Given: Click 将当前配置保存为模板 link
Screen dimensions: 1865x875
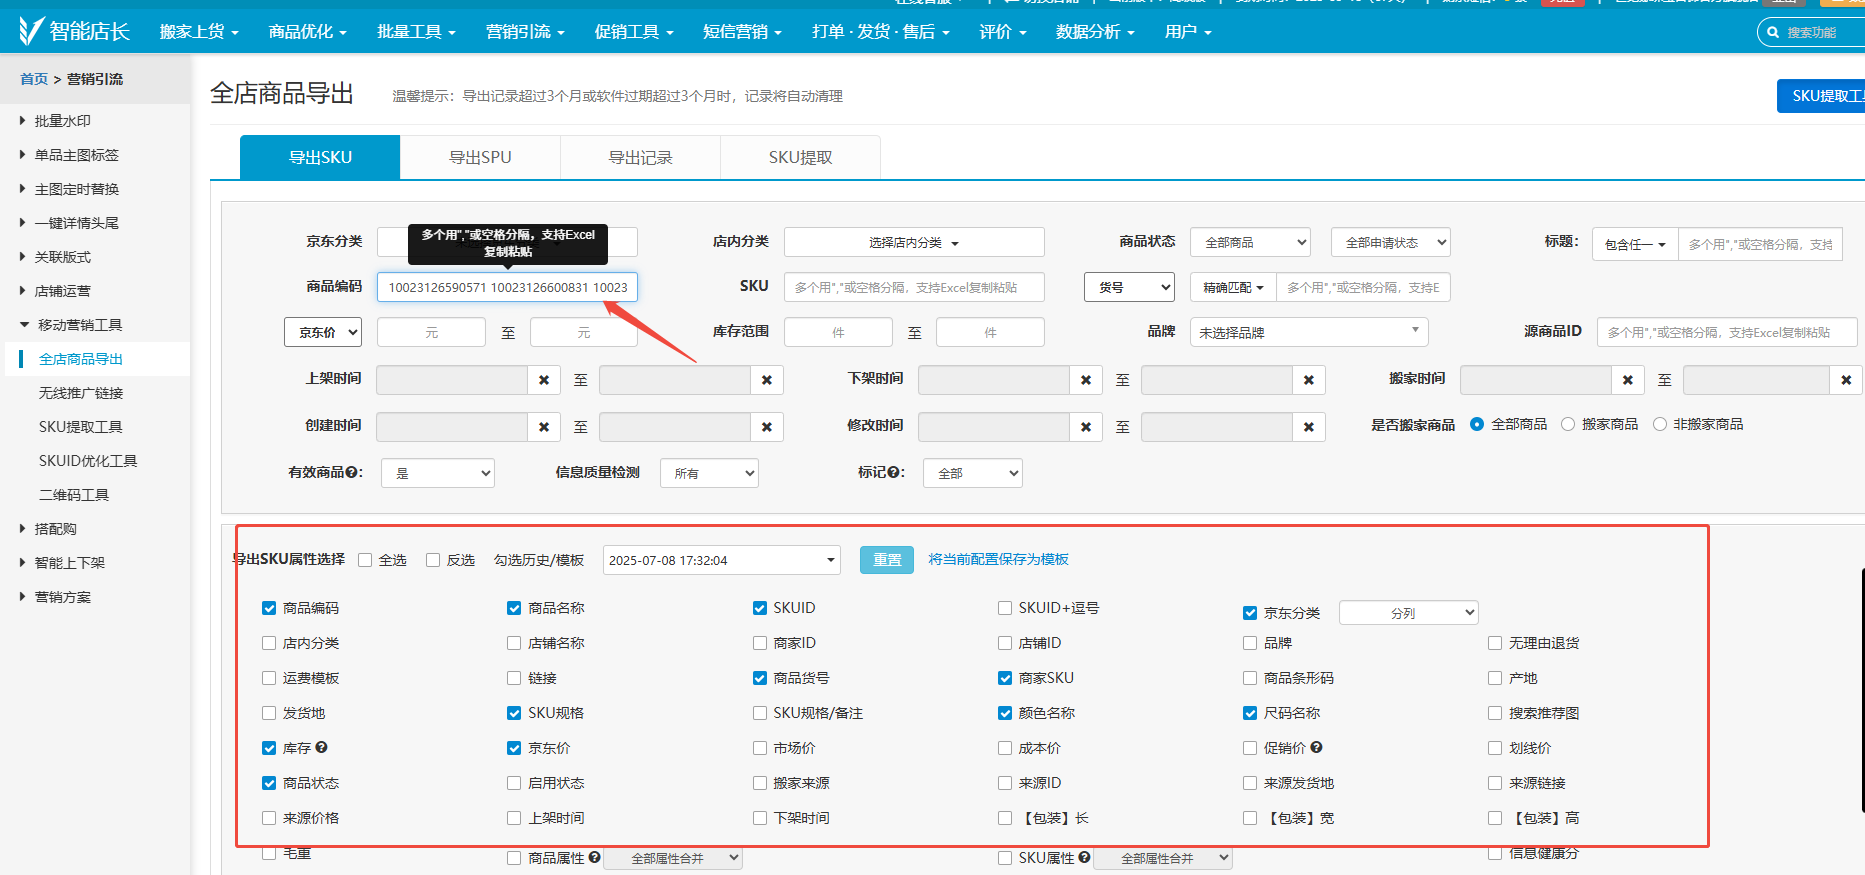Looking at the screenshot, I should click(x=998, y=559).
